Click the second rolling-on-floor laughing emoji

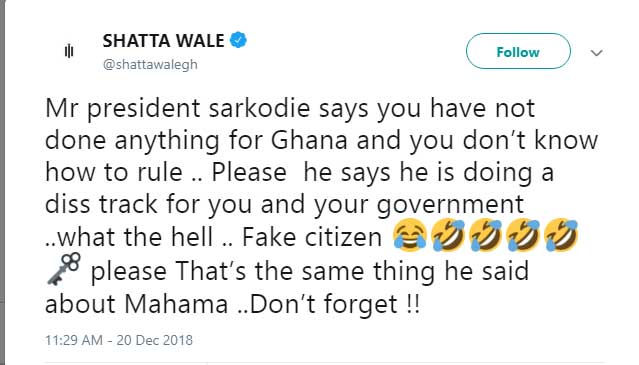click(x=486, y=235)
